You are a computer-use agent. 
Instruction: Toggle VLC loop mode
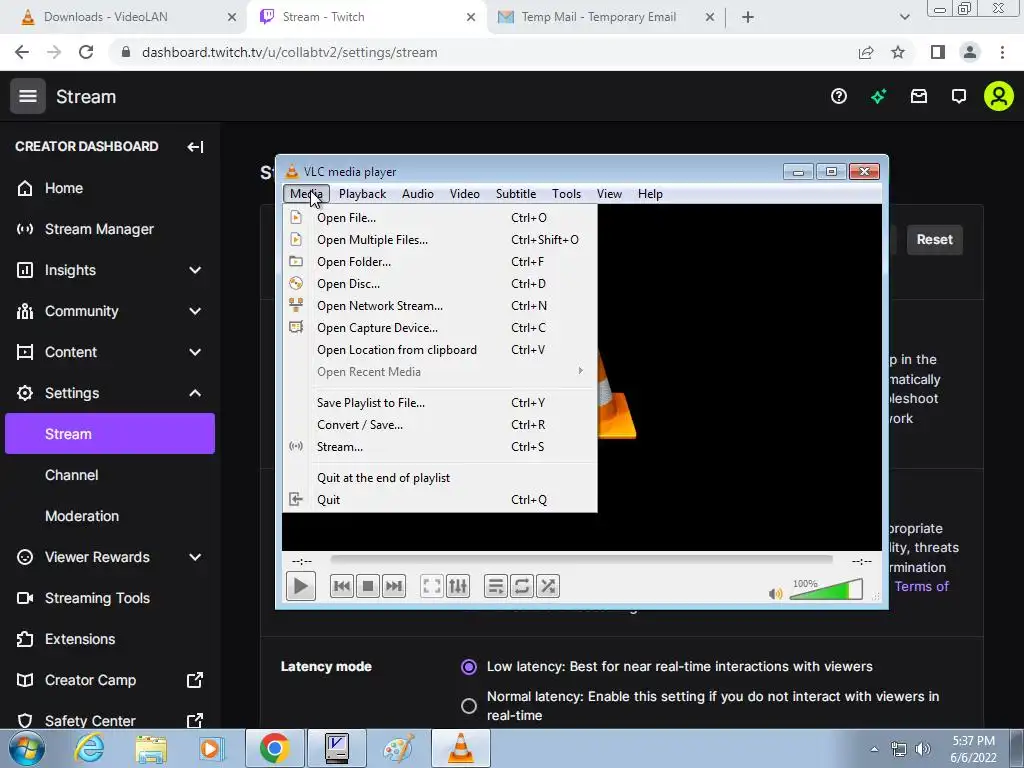point(522,586)
